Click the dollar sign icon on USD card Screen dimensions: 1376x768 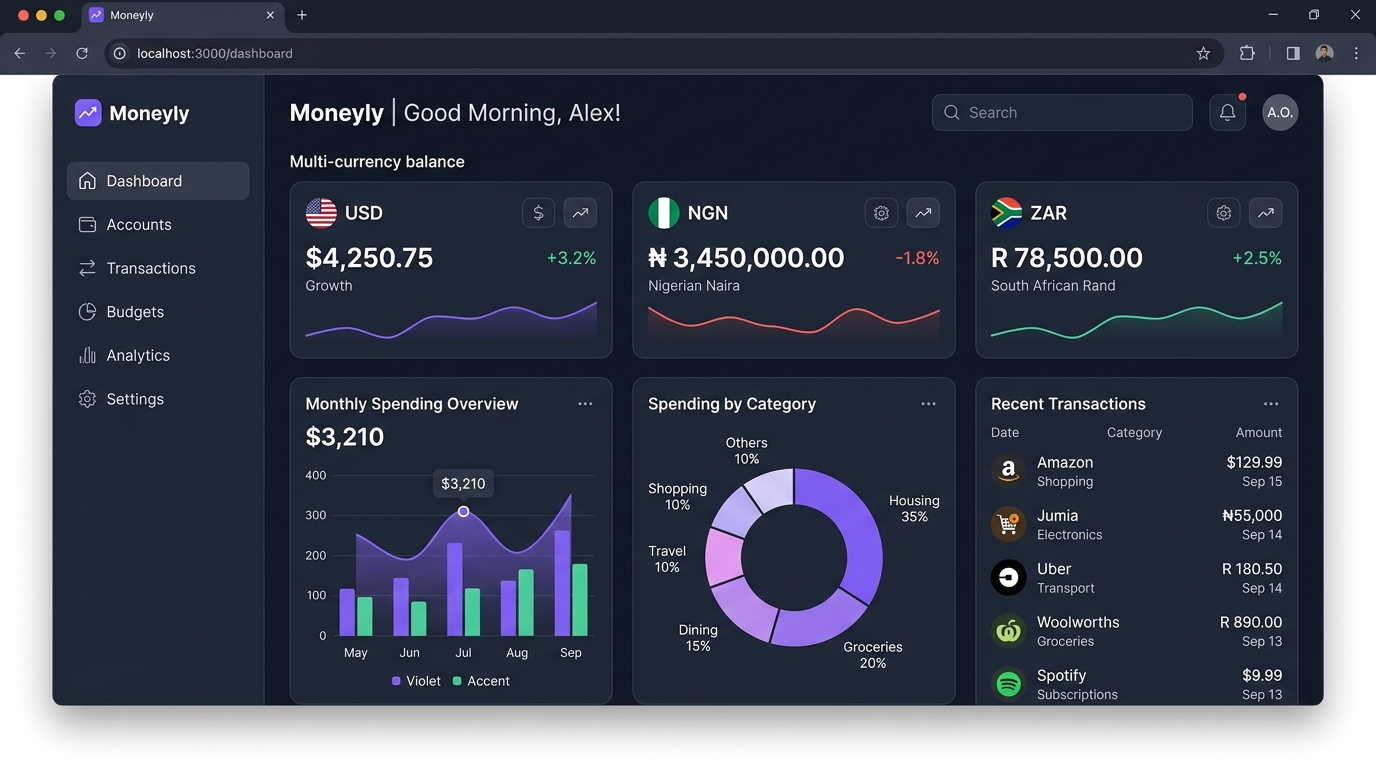point(538,213)
